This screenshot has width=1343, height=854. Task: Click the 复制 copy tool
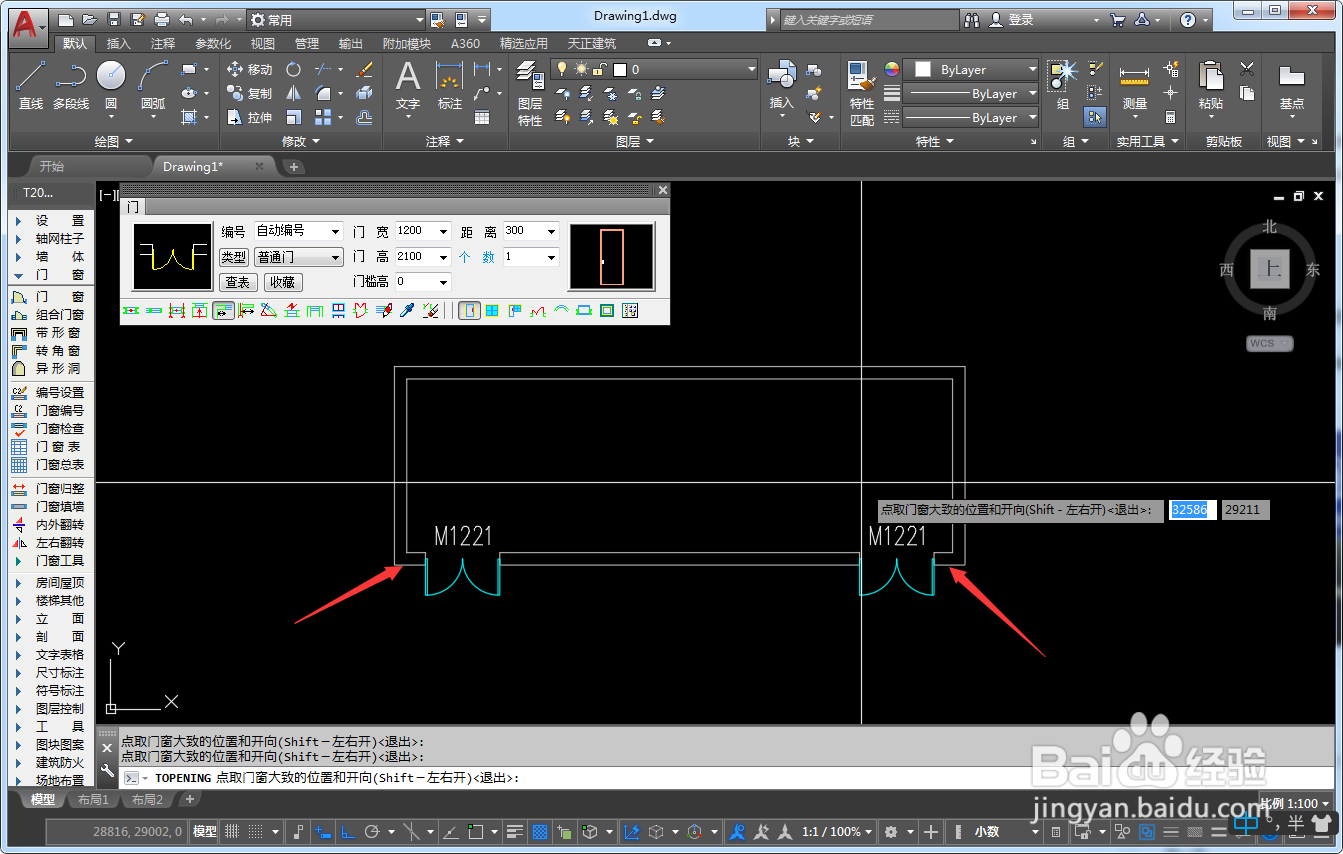(249, 93)
